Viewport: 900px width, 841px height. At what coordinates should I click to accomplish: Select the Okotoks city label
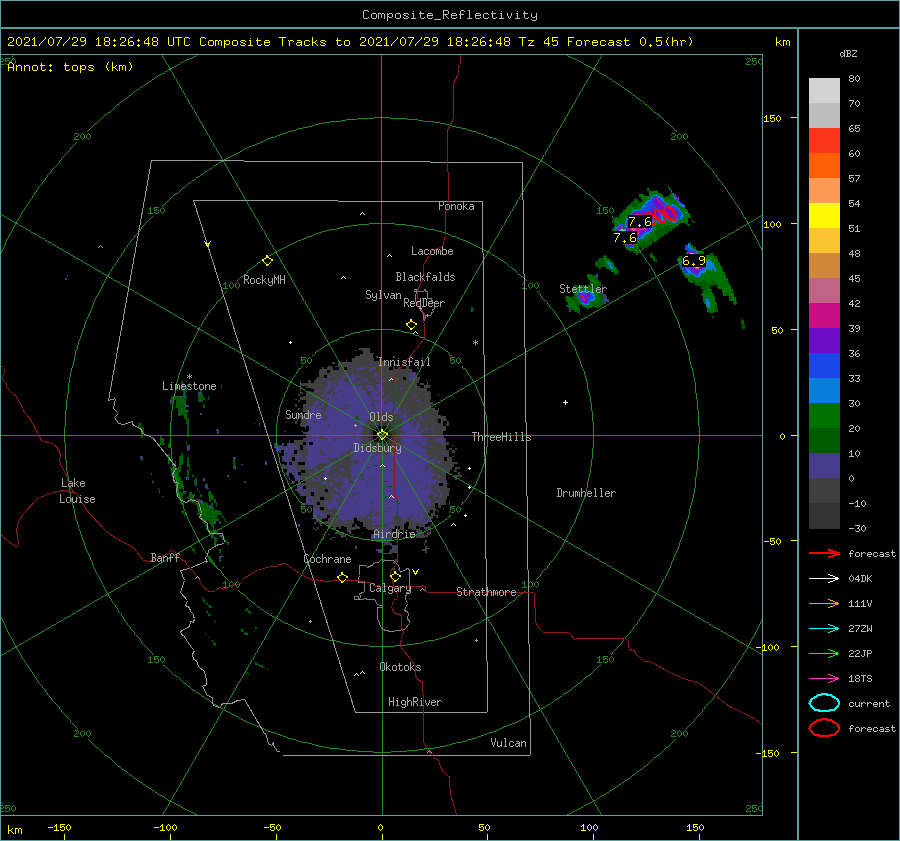tap(400, 667)
